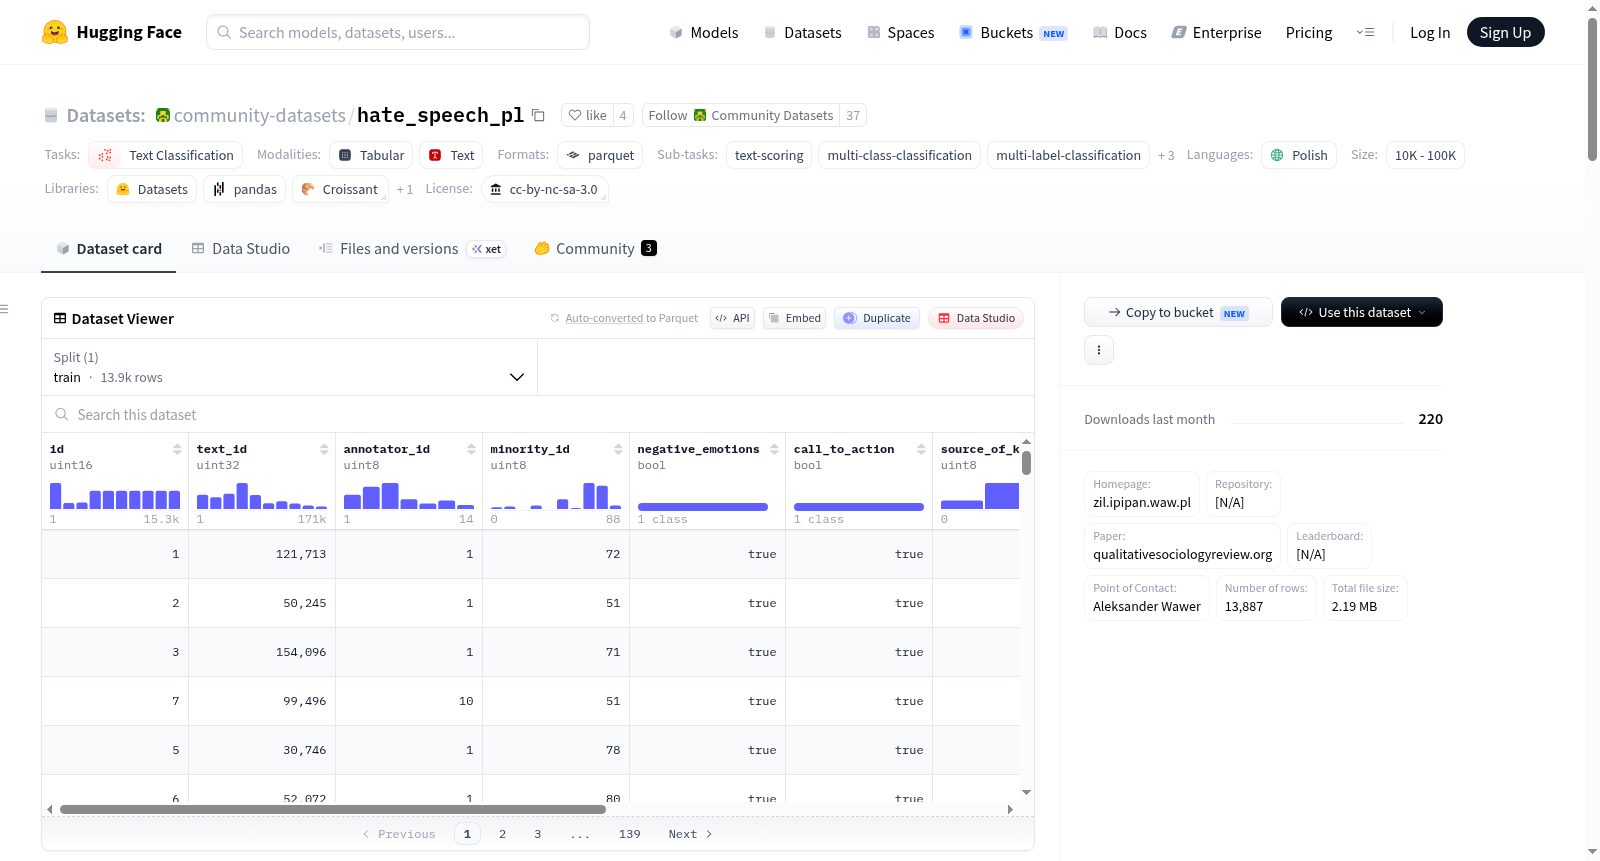Image resolution: width=1600 pixels, height=861 pixels.
Task: Sort the minority_id column arrows
Action: 618,449
